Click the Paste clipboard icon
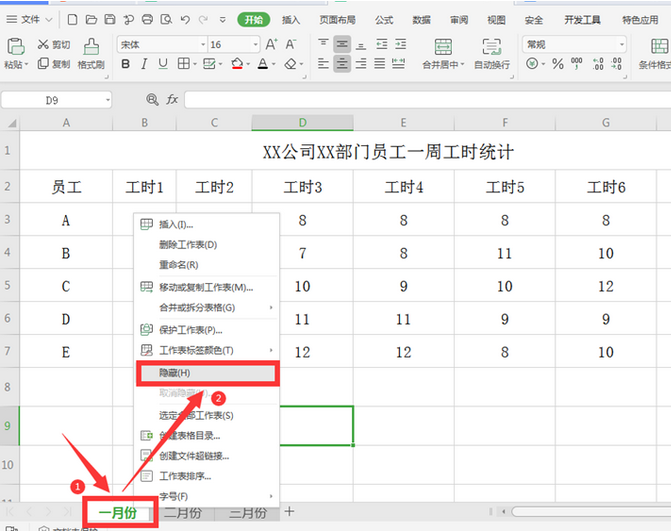The height and width of the screenshot is (532, 671). point(15,46)
